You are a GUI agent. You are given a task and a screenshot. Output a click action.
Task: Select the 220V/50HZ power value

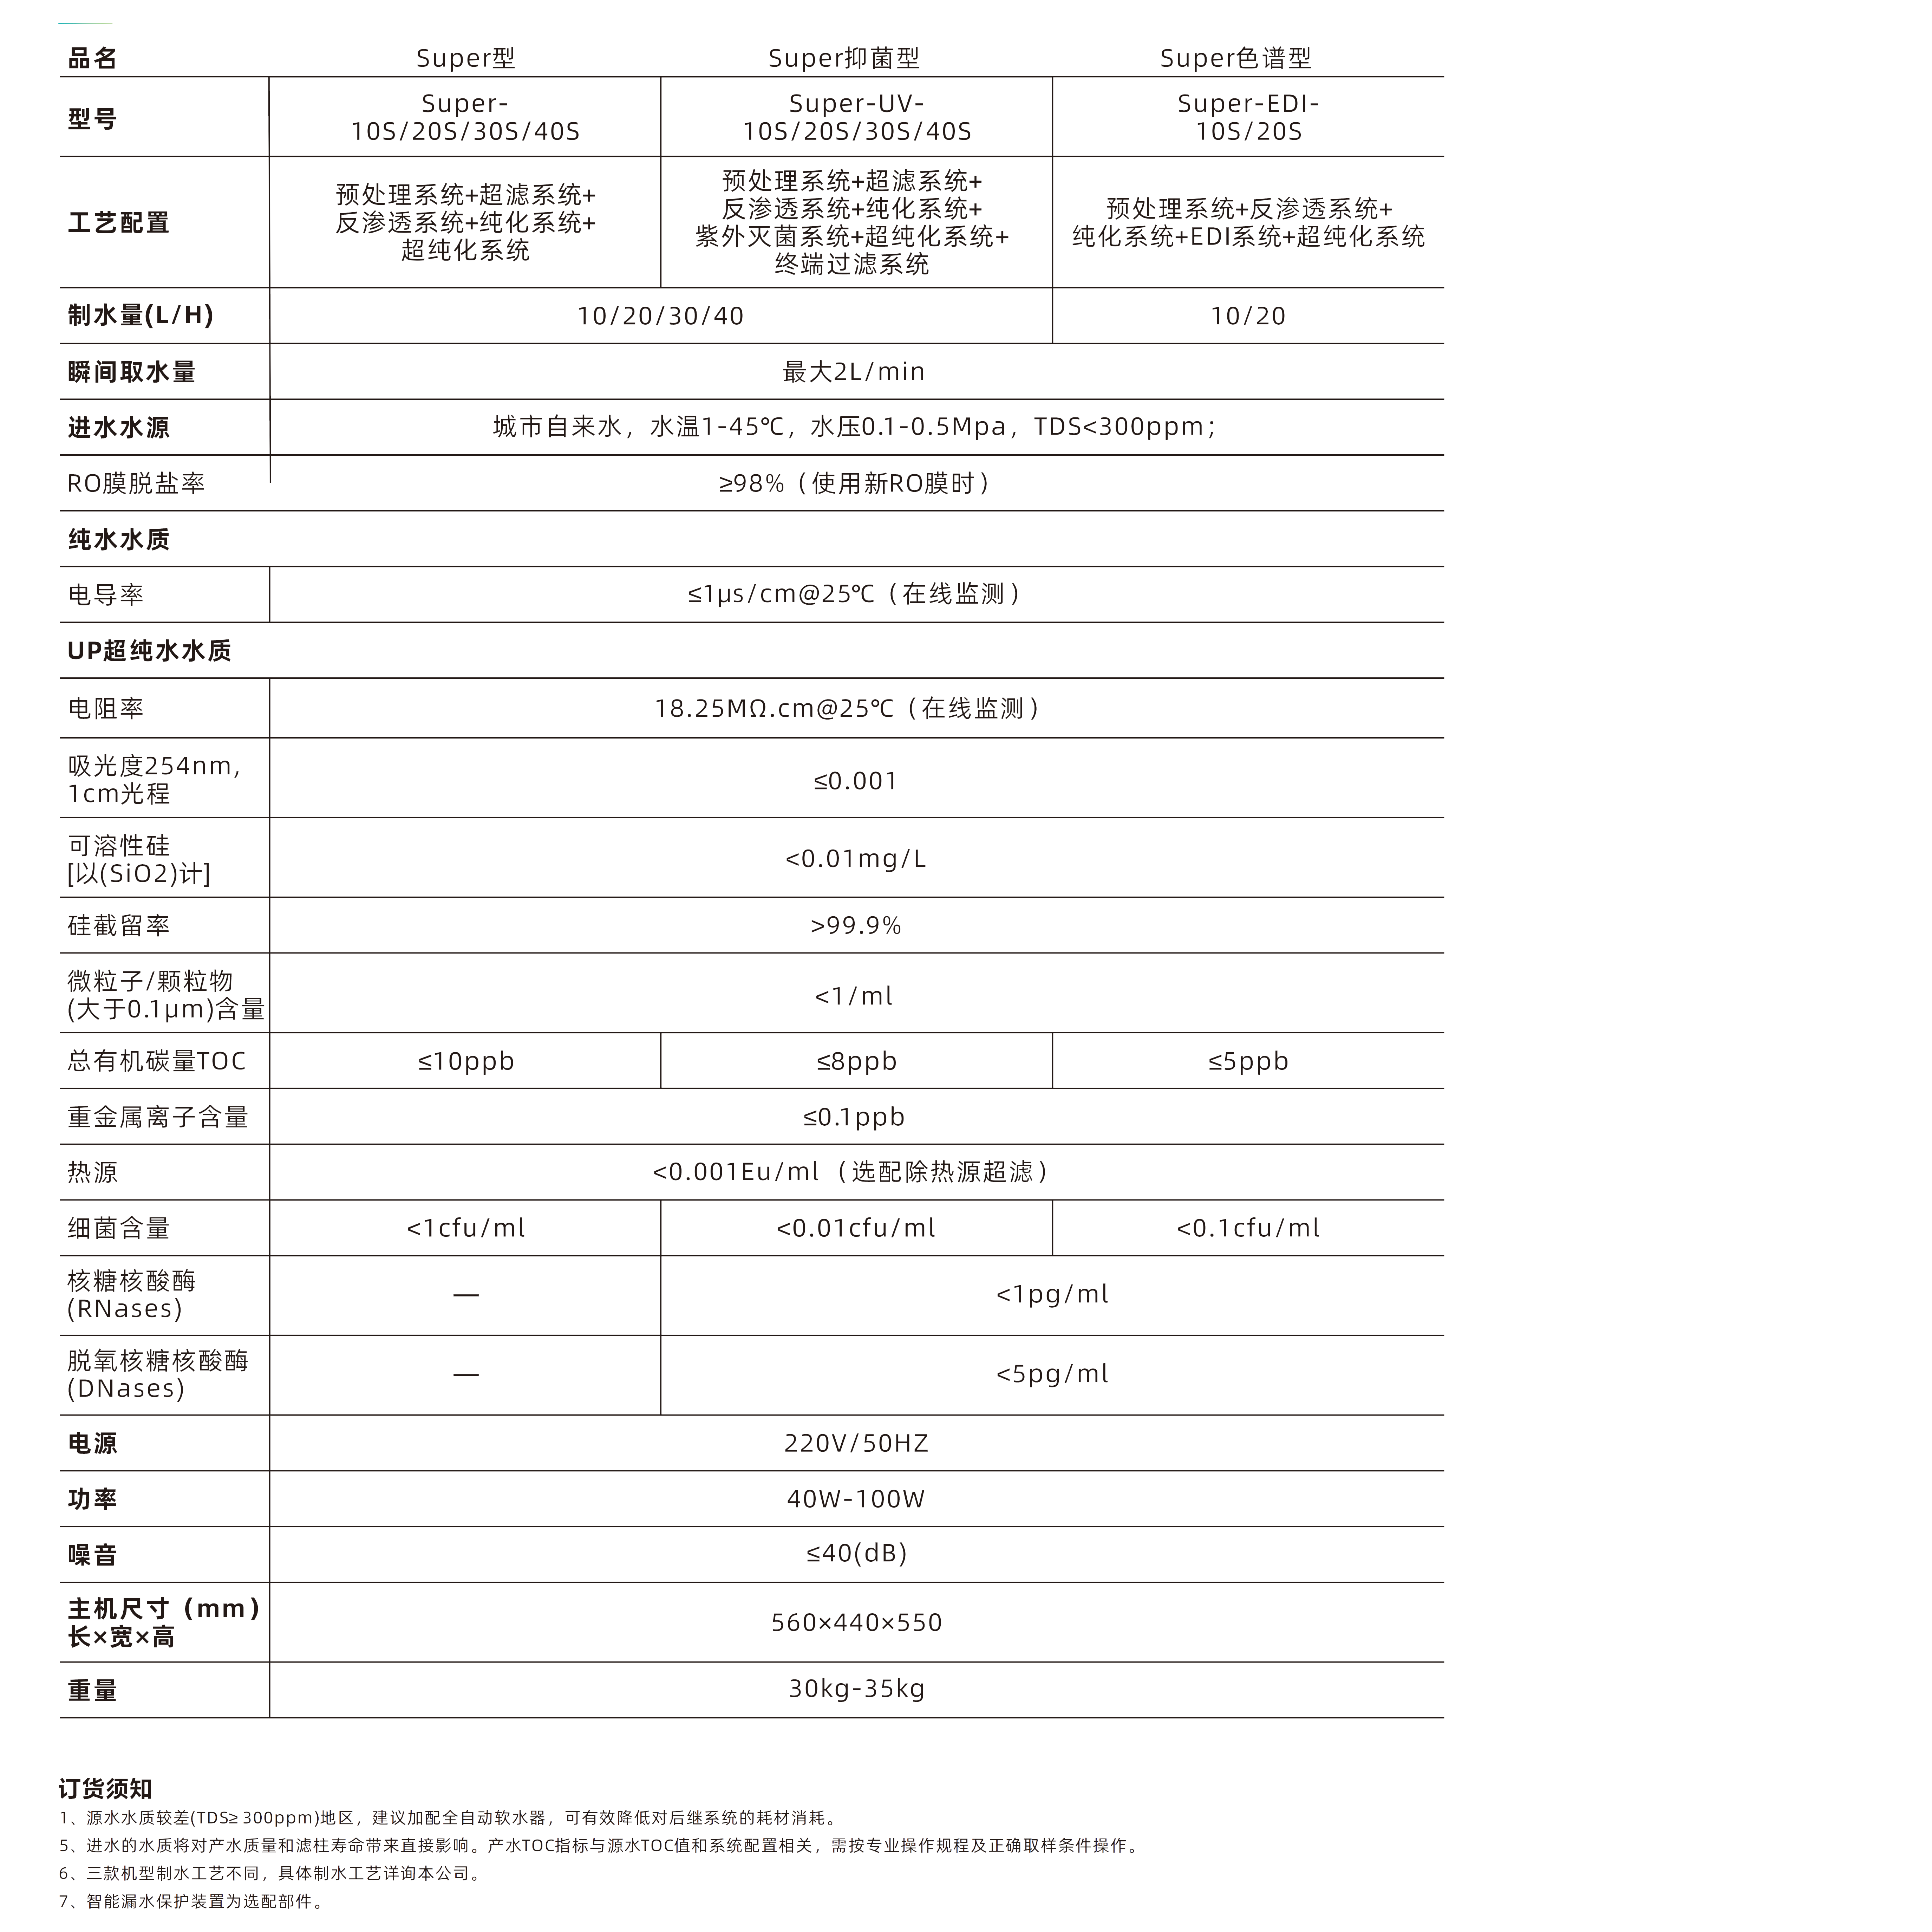pyautogui.click(x=856, y=1443)
